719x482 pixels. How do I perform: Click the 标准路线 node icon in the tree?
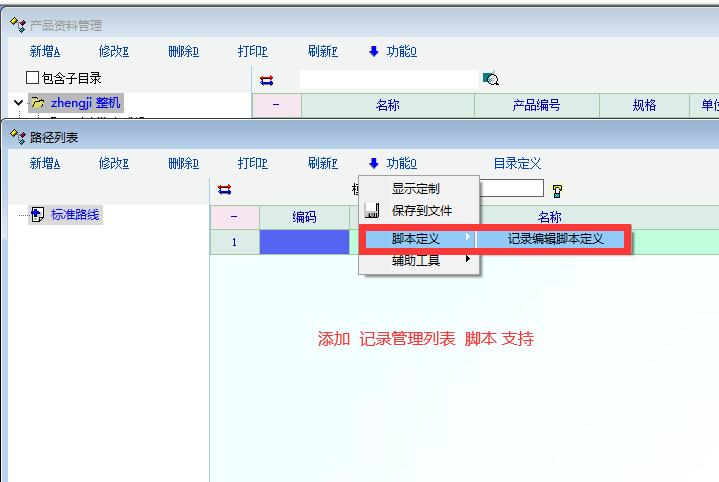coord(38,214)
